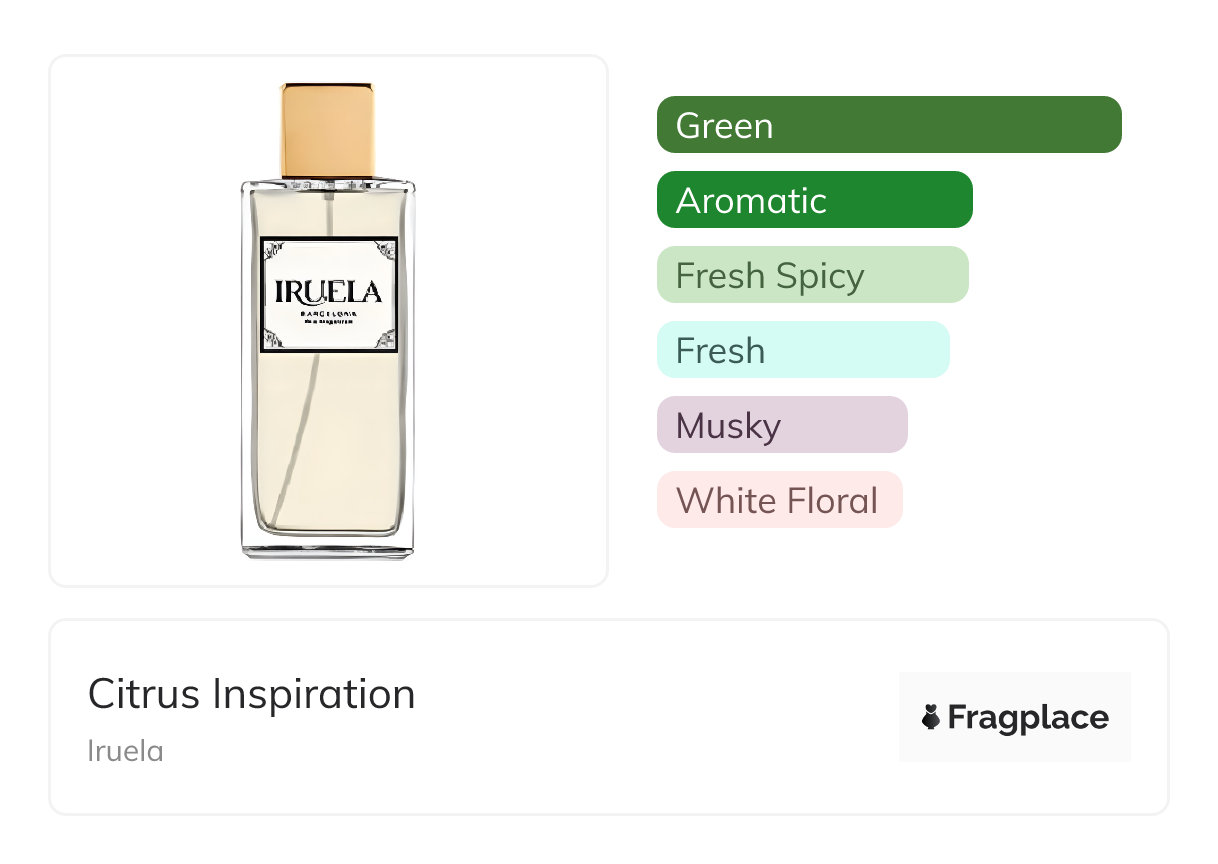Select the White Floral accord bar
The width and height of the screenshot is (1218, 864).
tap(779, 500)
